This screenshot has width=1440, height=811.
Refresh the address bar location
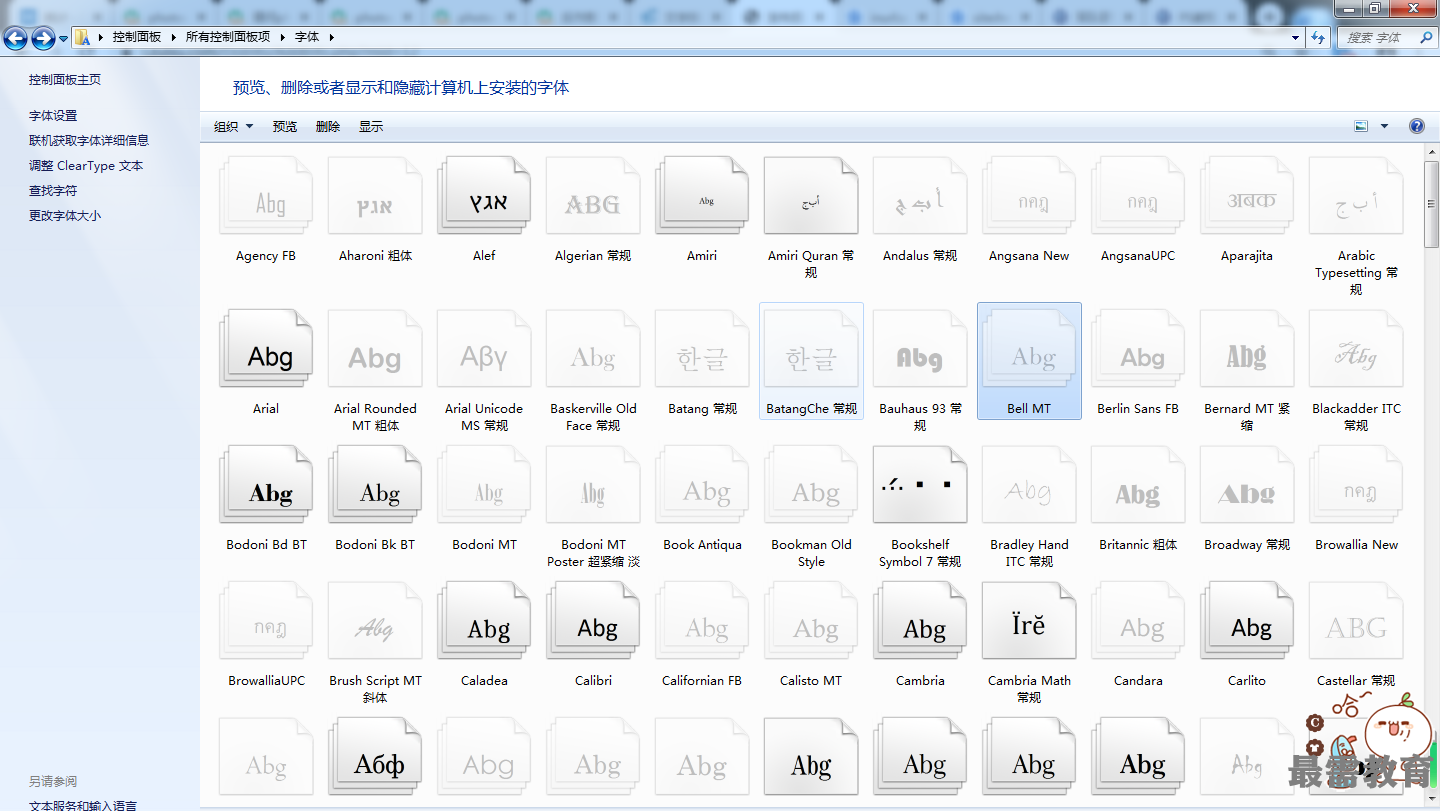1318,37
